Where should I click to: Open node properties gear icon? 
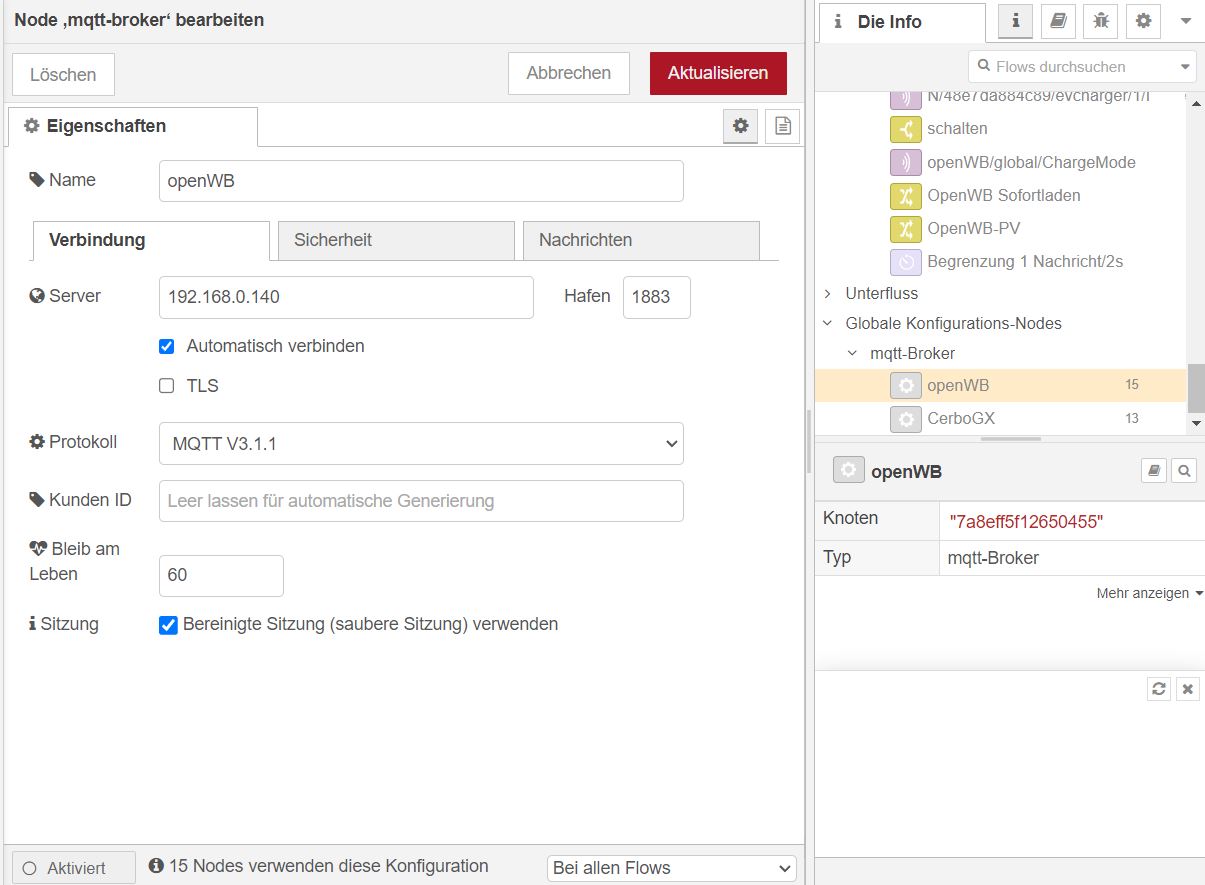[x=740, y=126]
